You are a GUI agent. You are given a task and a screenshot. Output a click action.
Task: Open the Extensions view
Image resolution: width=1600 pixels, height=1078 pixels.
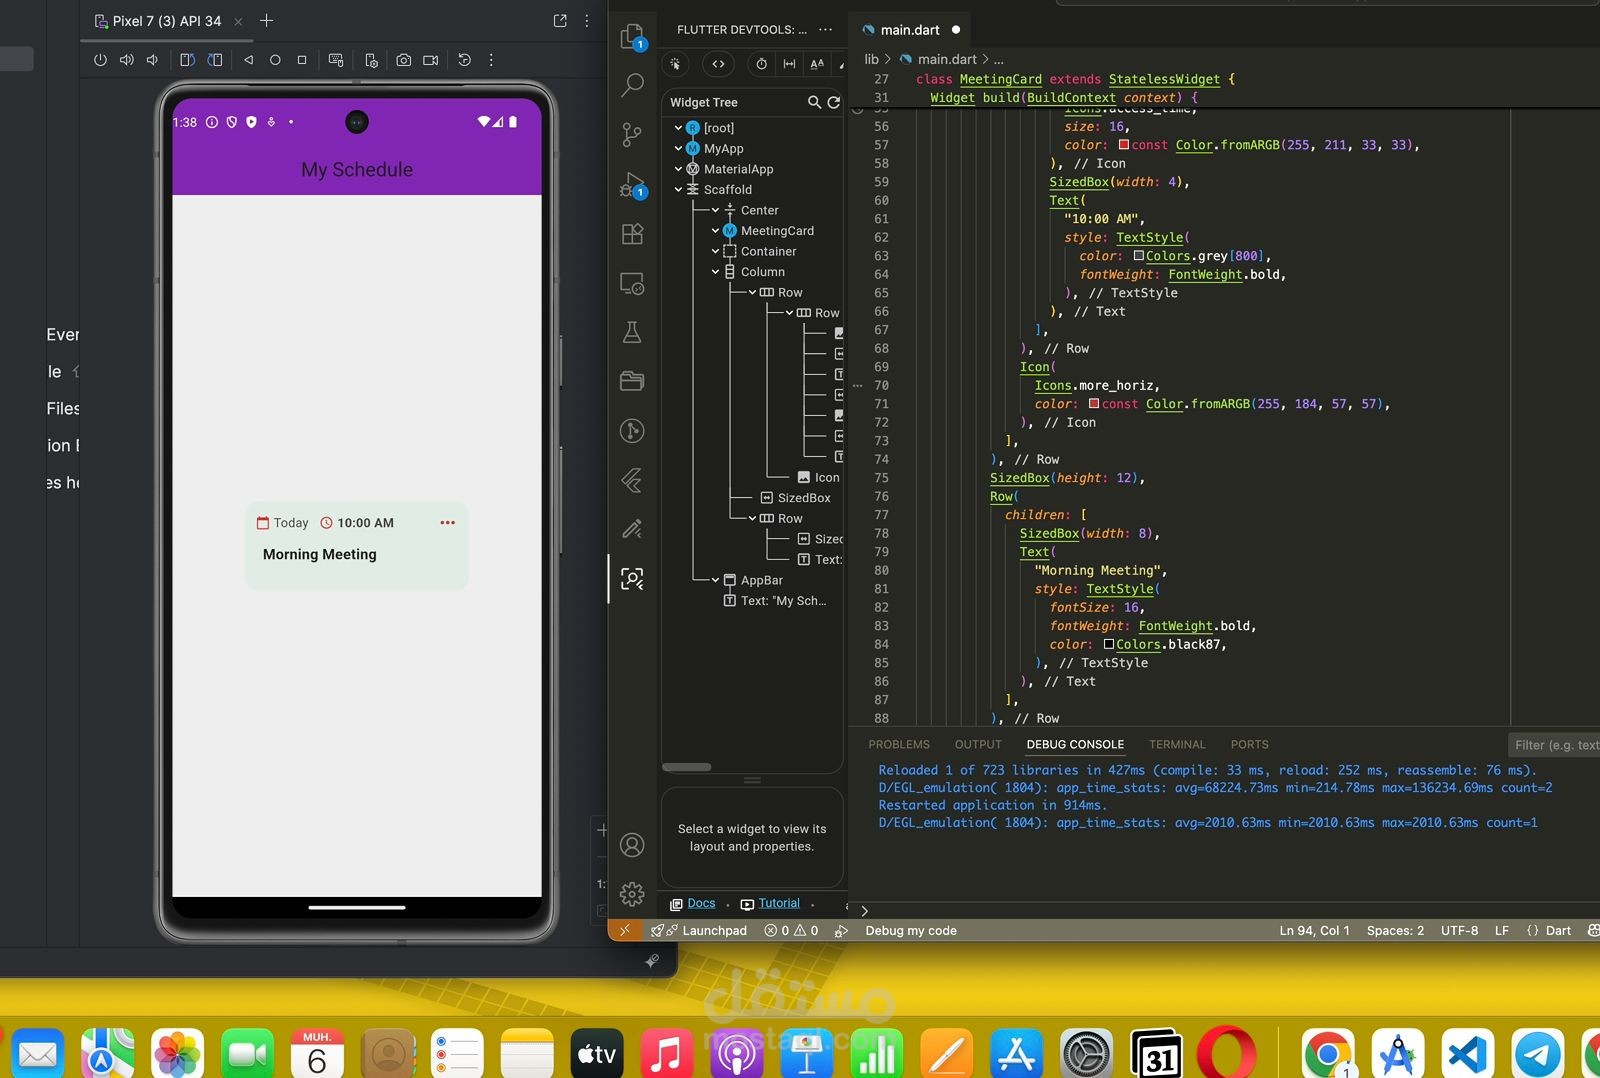click(x=633, y=234)
